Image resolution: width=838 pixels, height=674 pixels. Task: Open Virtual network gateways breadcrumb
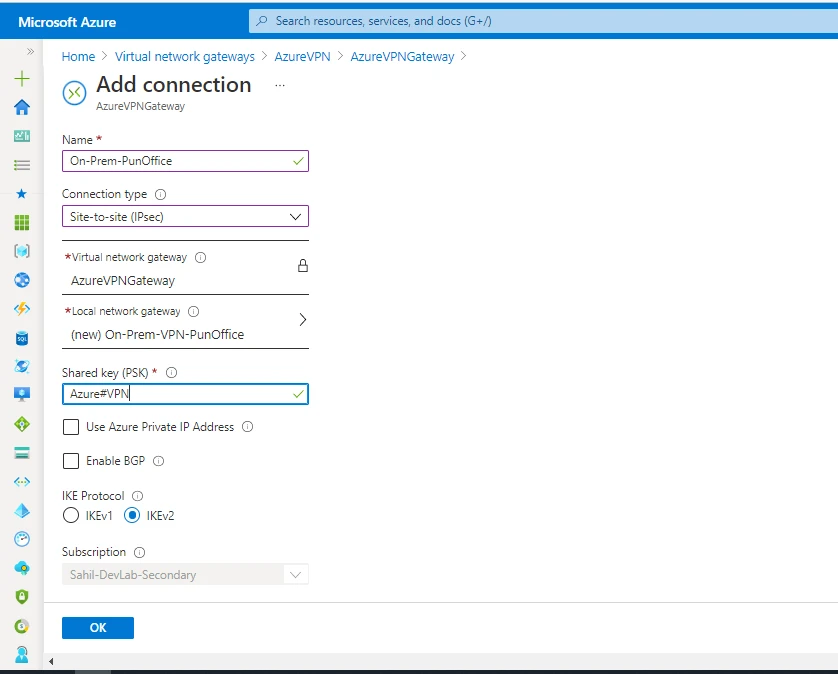tap(184, 56)
